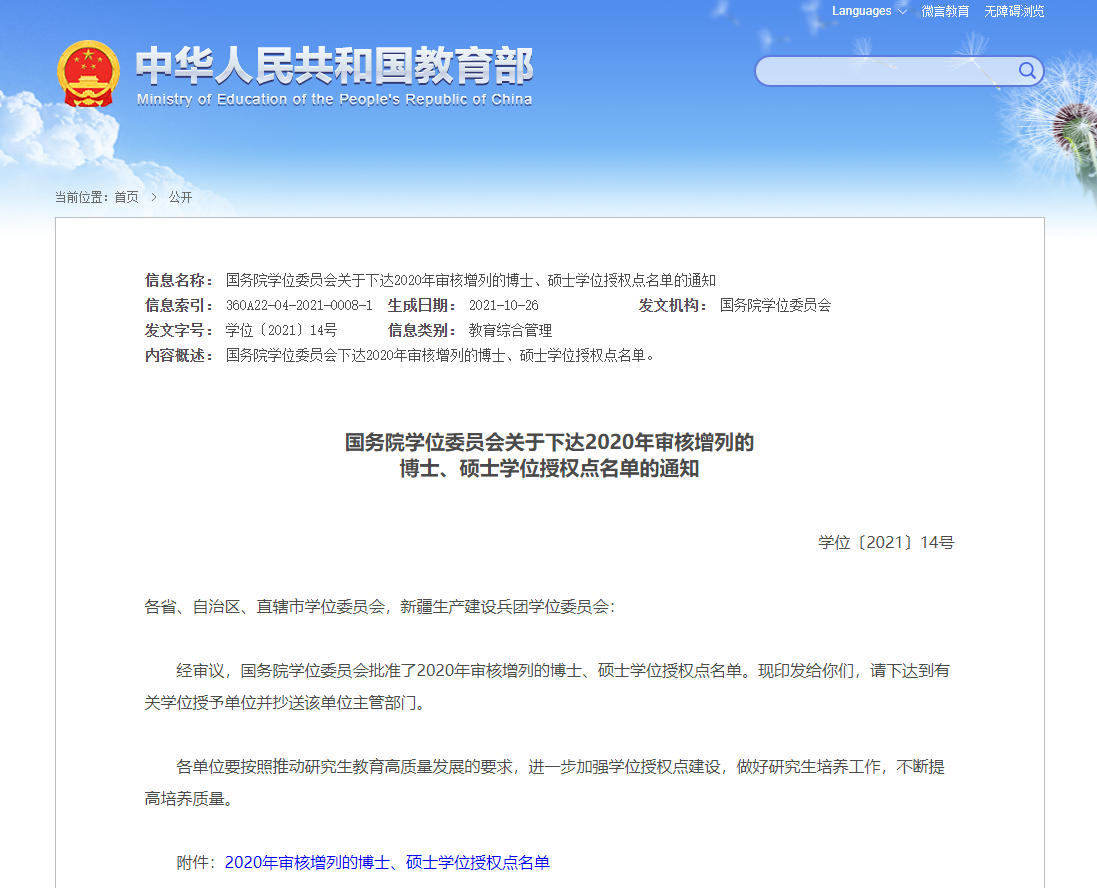Click the breadcrumb arrow after 首页

coord(154,197)
